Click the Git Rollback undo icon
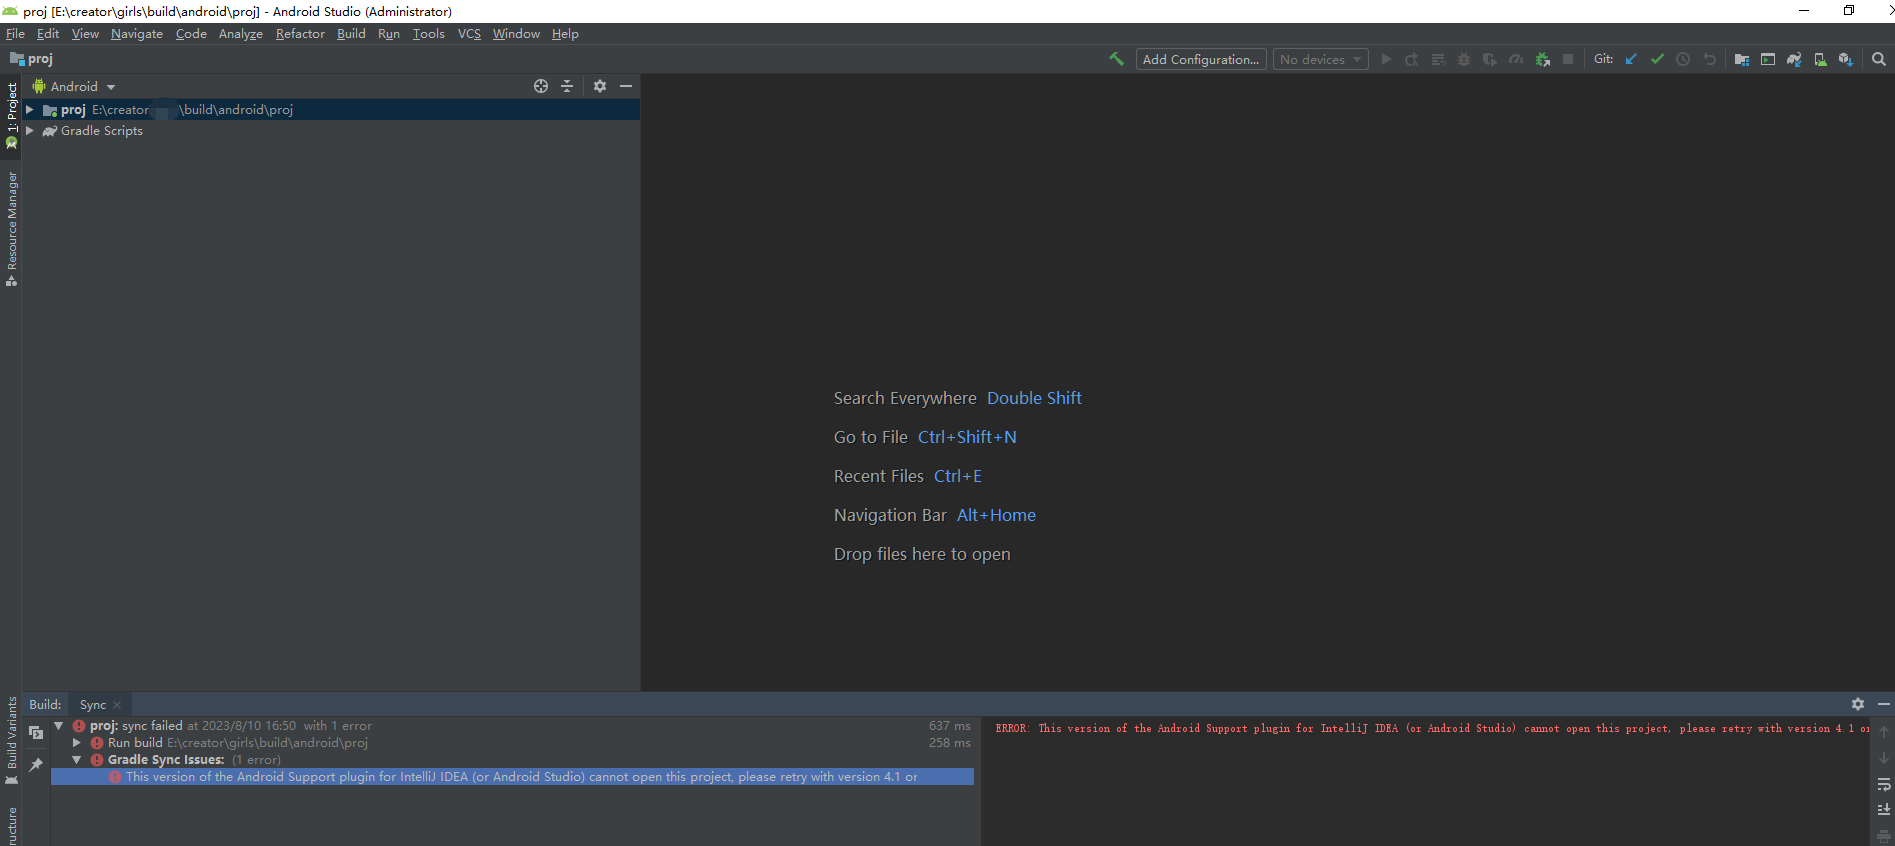 tap(1710, 59)
